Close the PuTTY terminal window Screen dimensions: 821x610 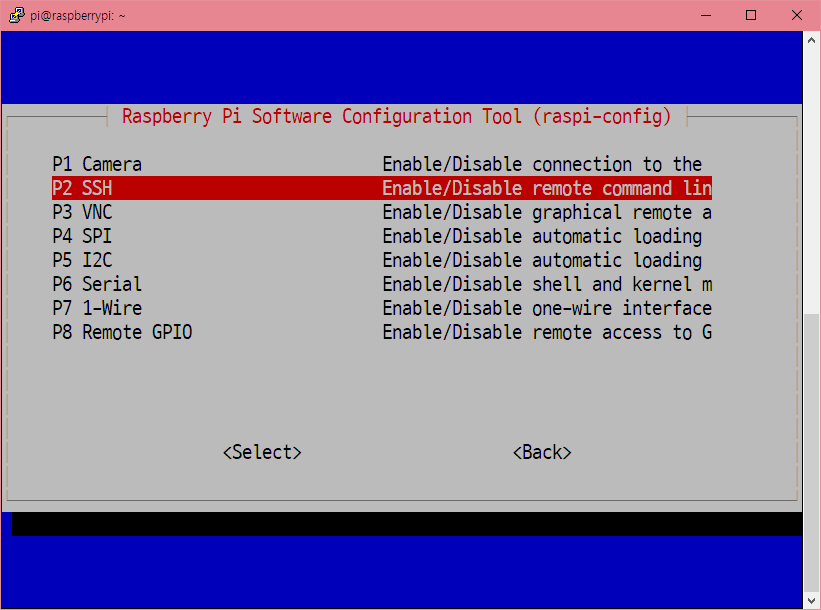coord(796,15)
